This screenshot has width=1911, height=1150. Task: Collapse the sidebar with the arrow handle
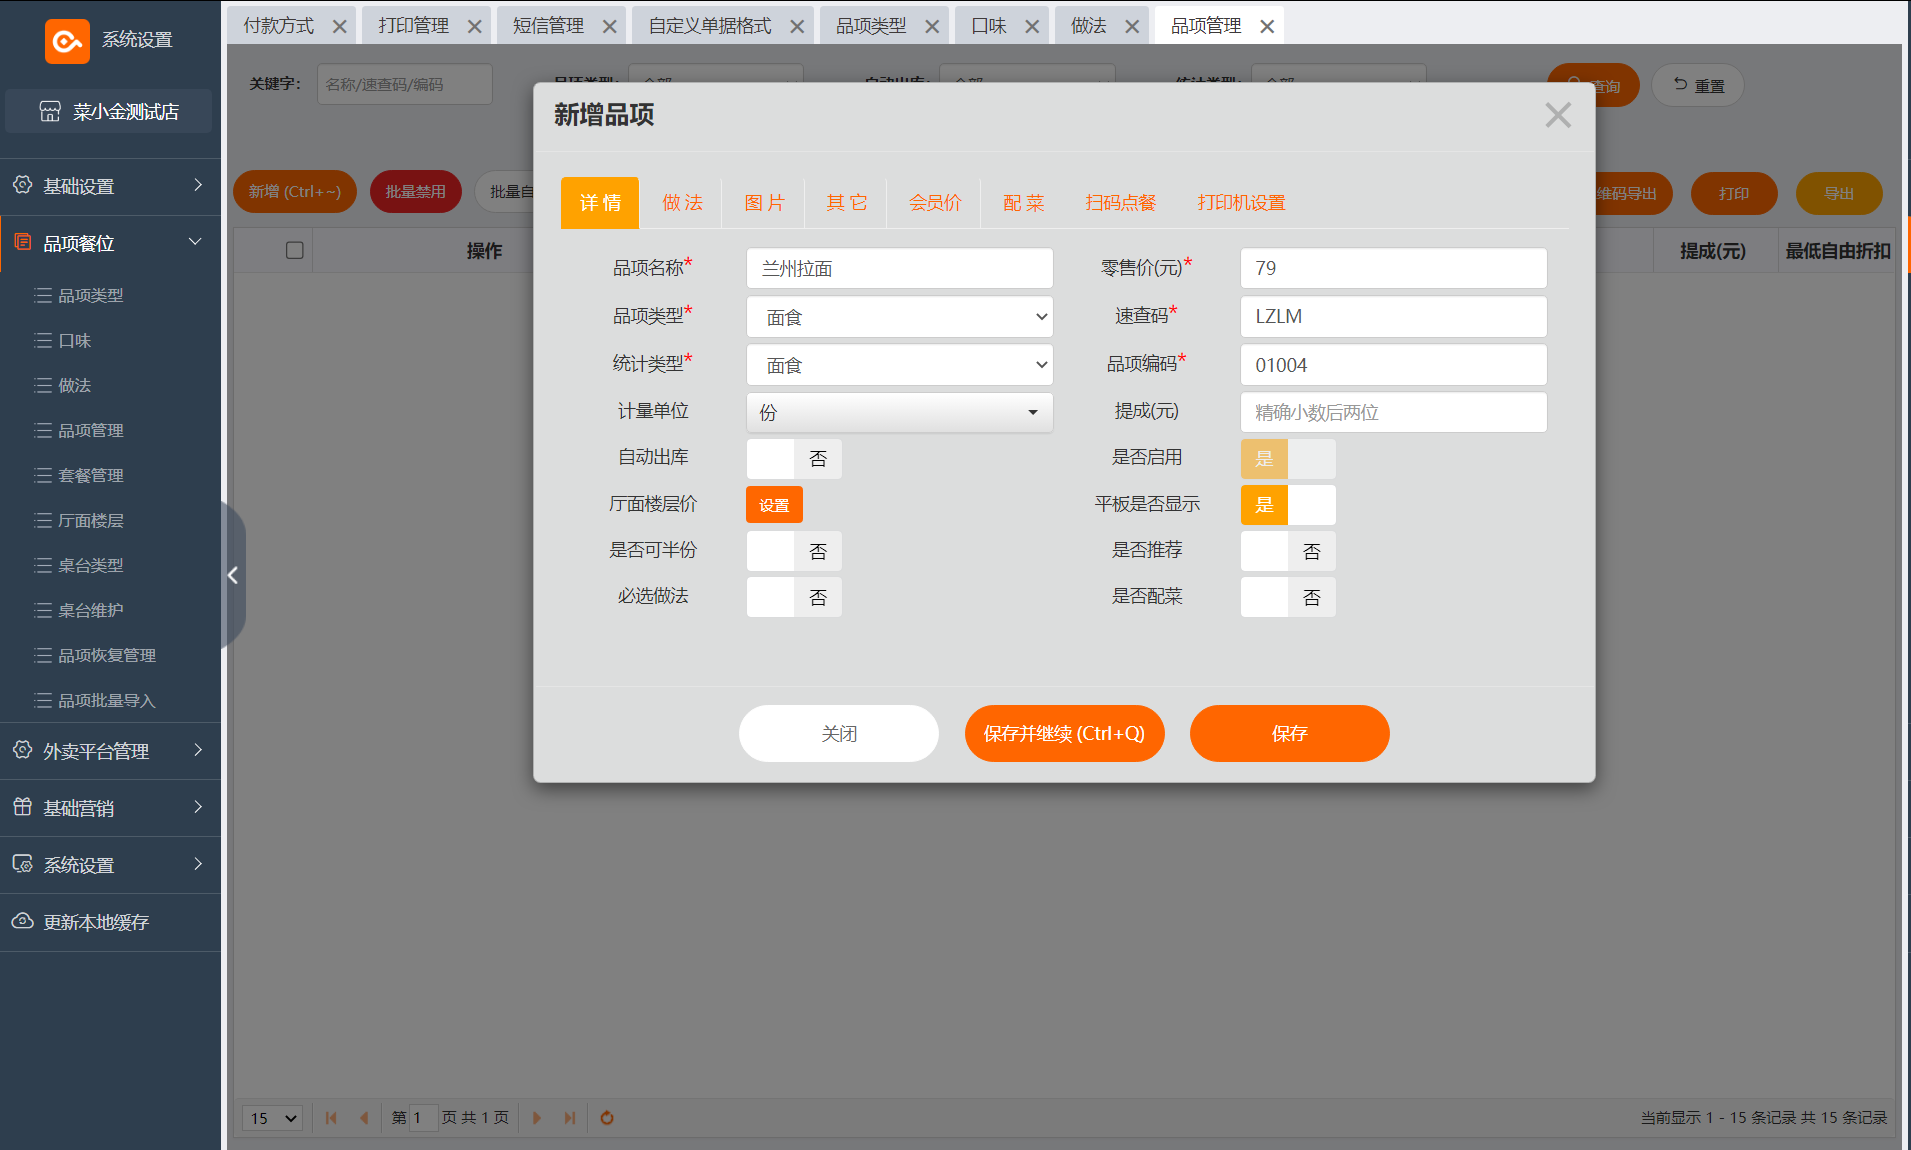[233, 575]
